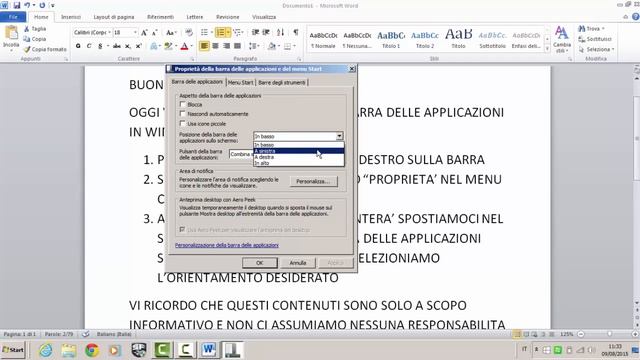
Task: Click the Windows Start button
Action: pos(13,350)
